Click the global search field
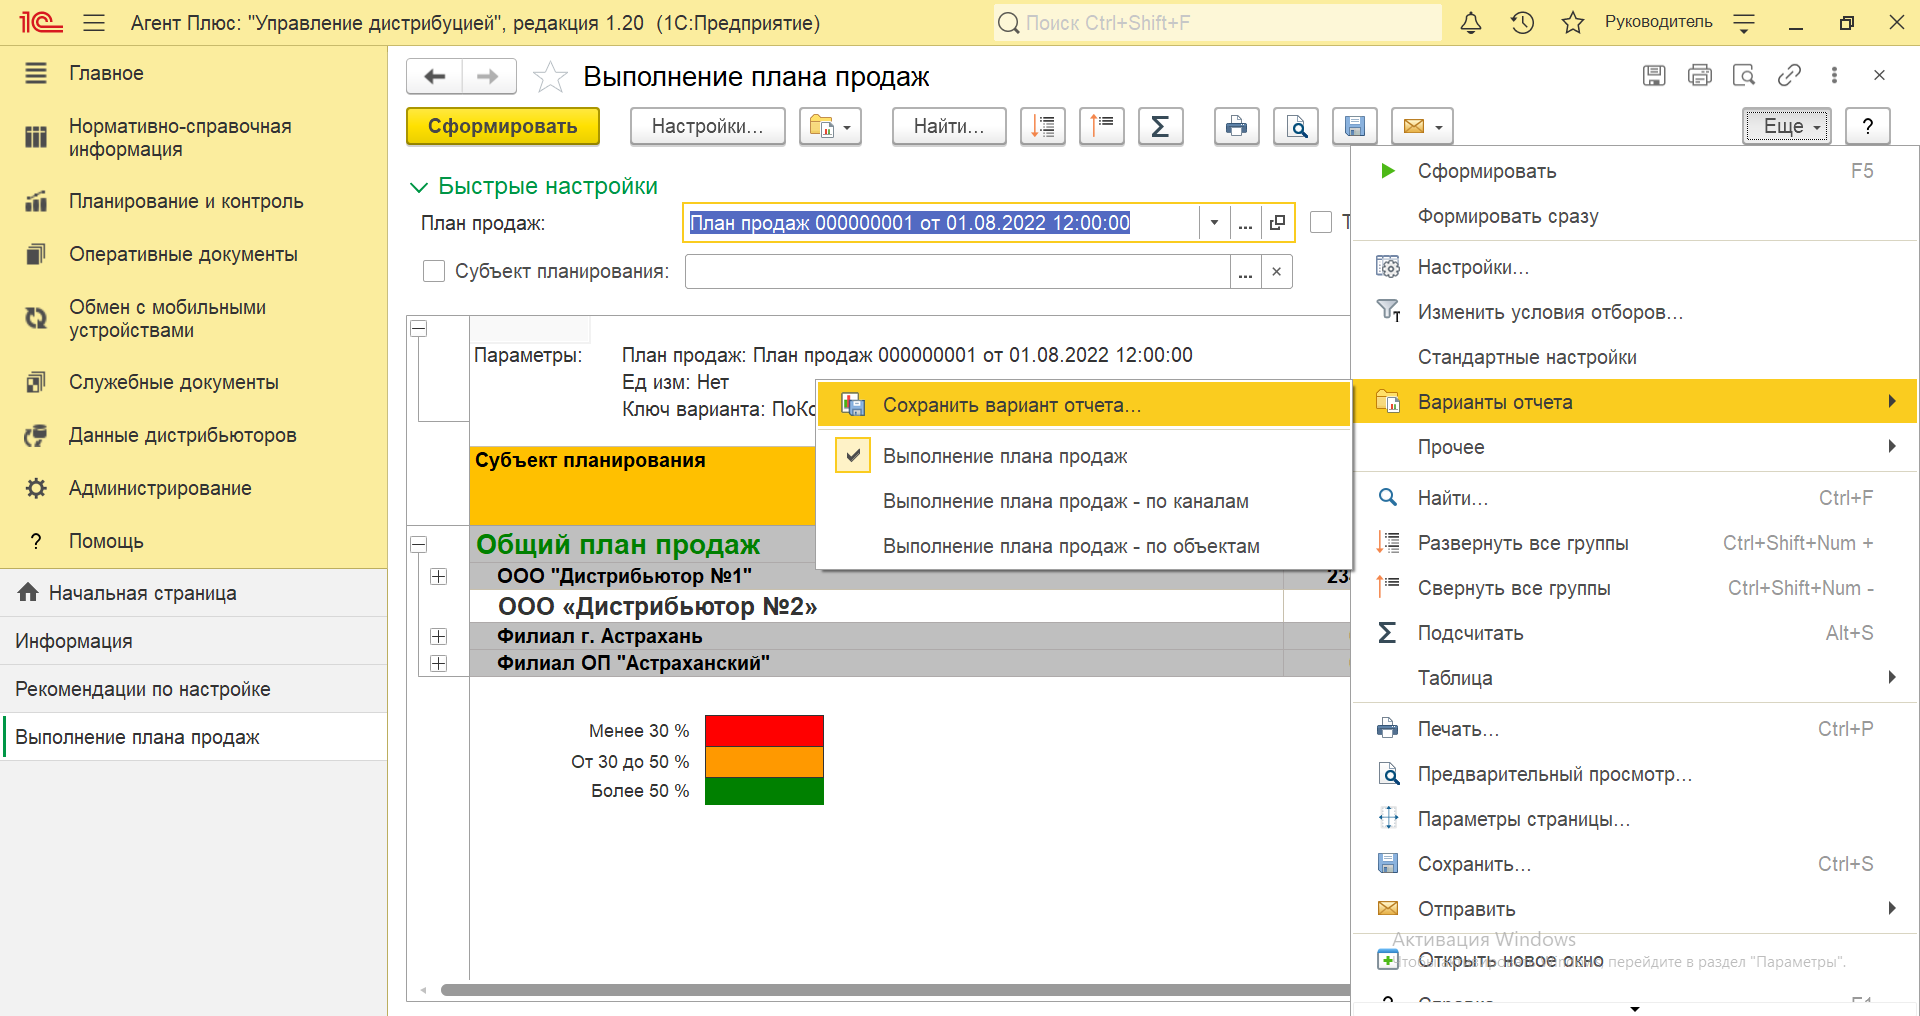1920x1016 pixels. (x=1218, y=23)
